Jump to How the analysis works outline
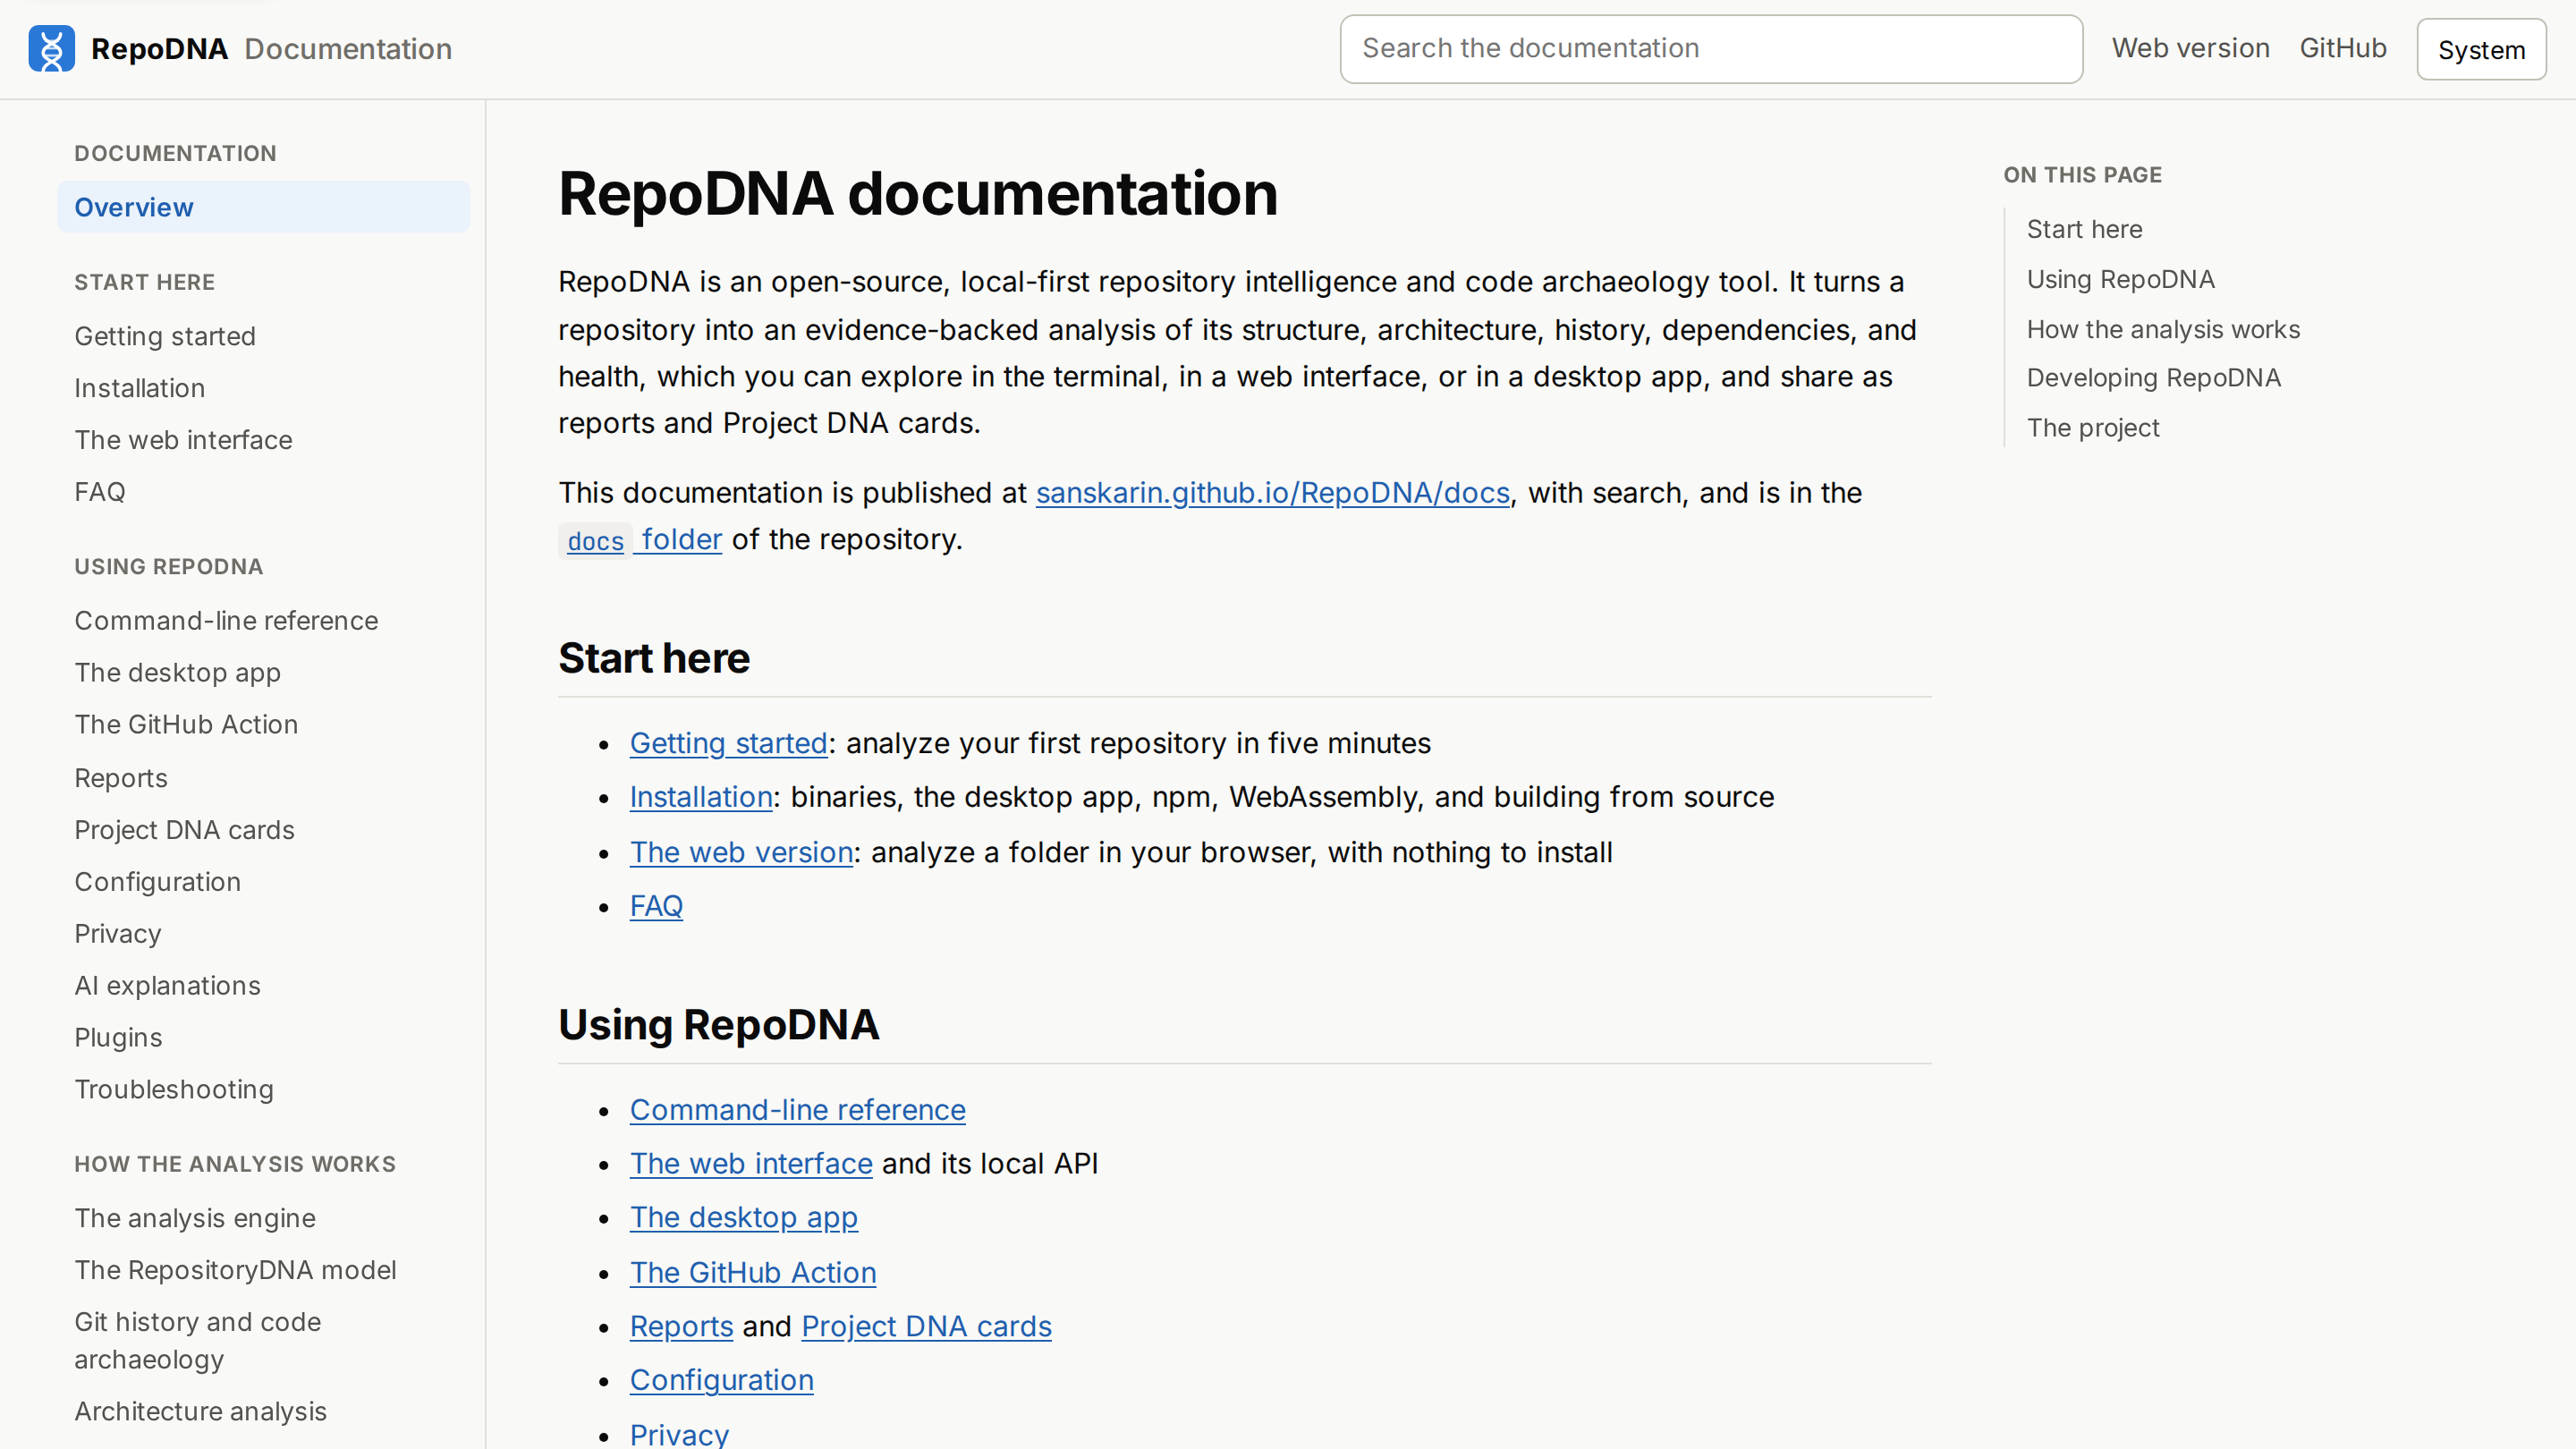The image size is (2576, 1449). click(2163, 329)
